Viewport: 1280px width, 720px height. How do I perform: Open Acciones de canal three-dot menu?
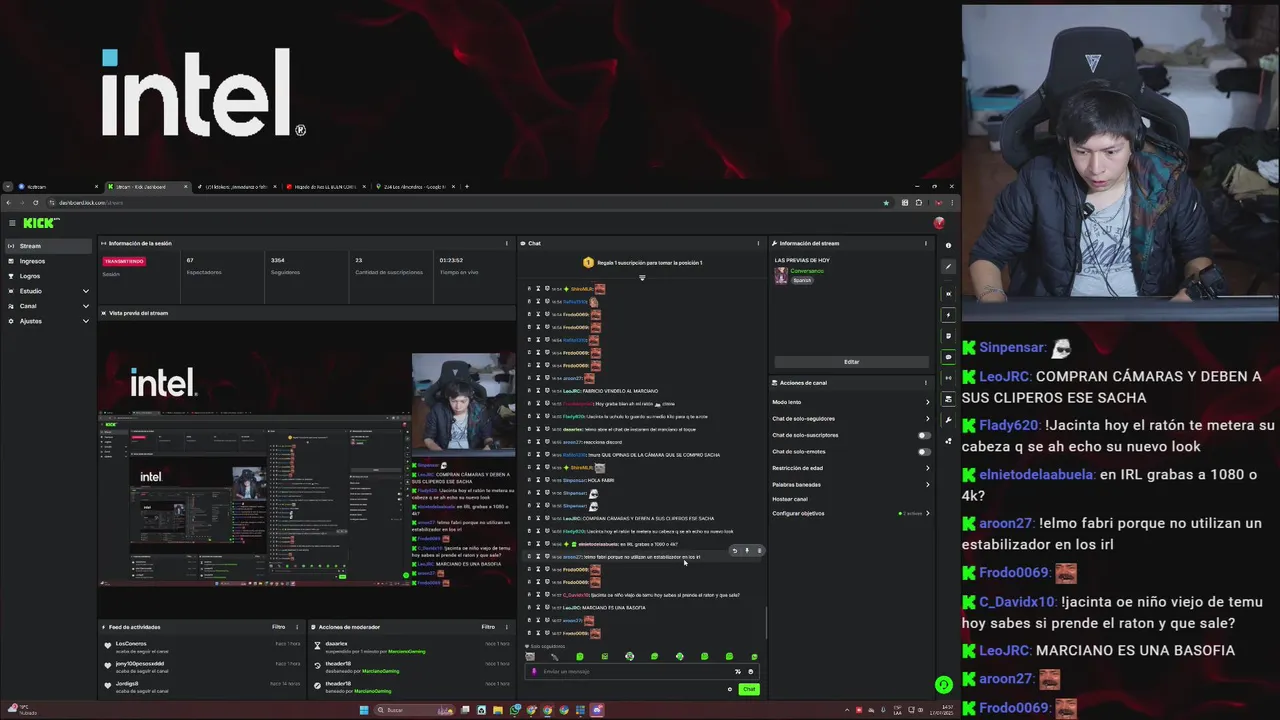[x=926, y=382]
